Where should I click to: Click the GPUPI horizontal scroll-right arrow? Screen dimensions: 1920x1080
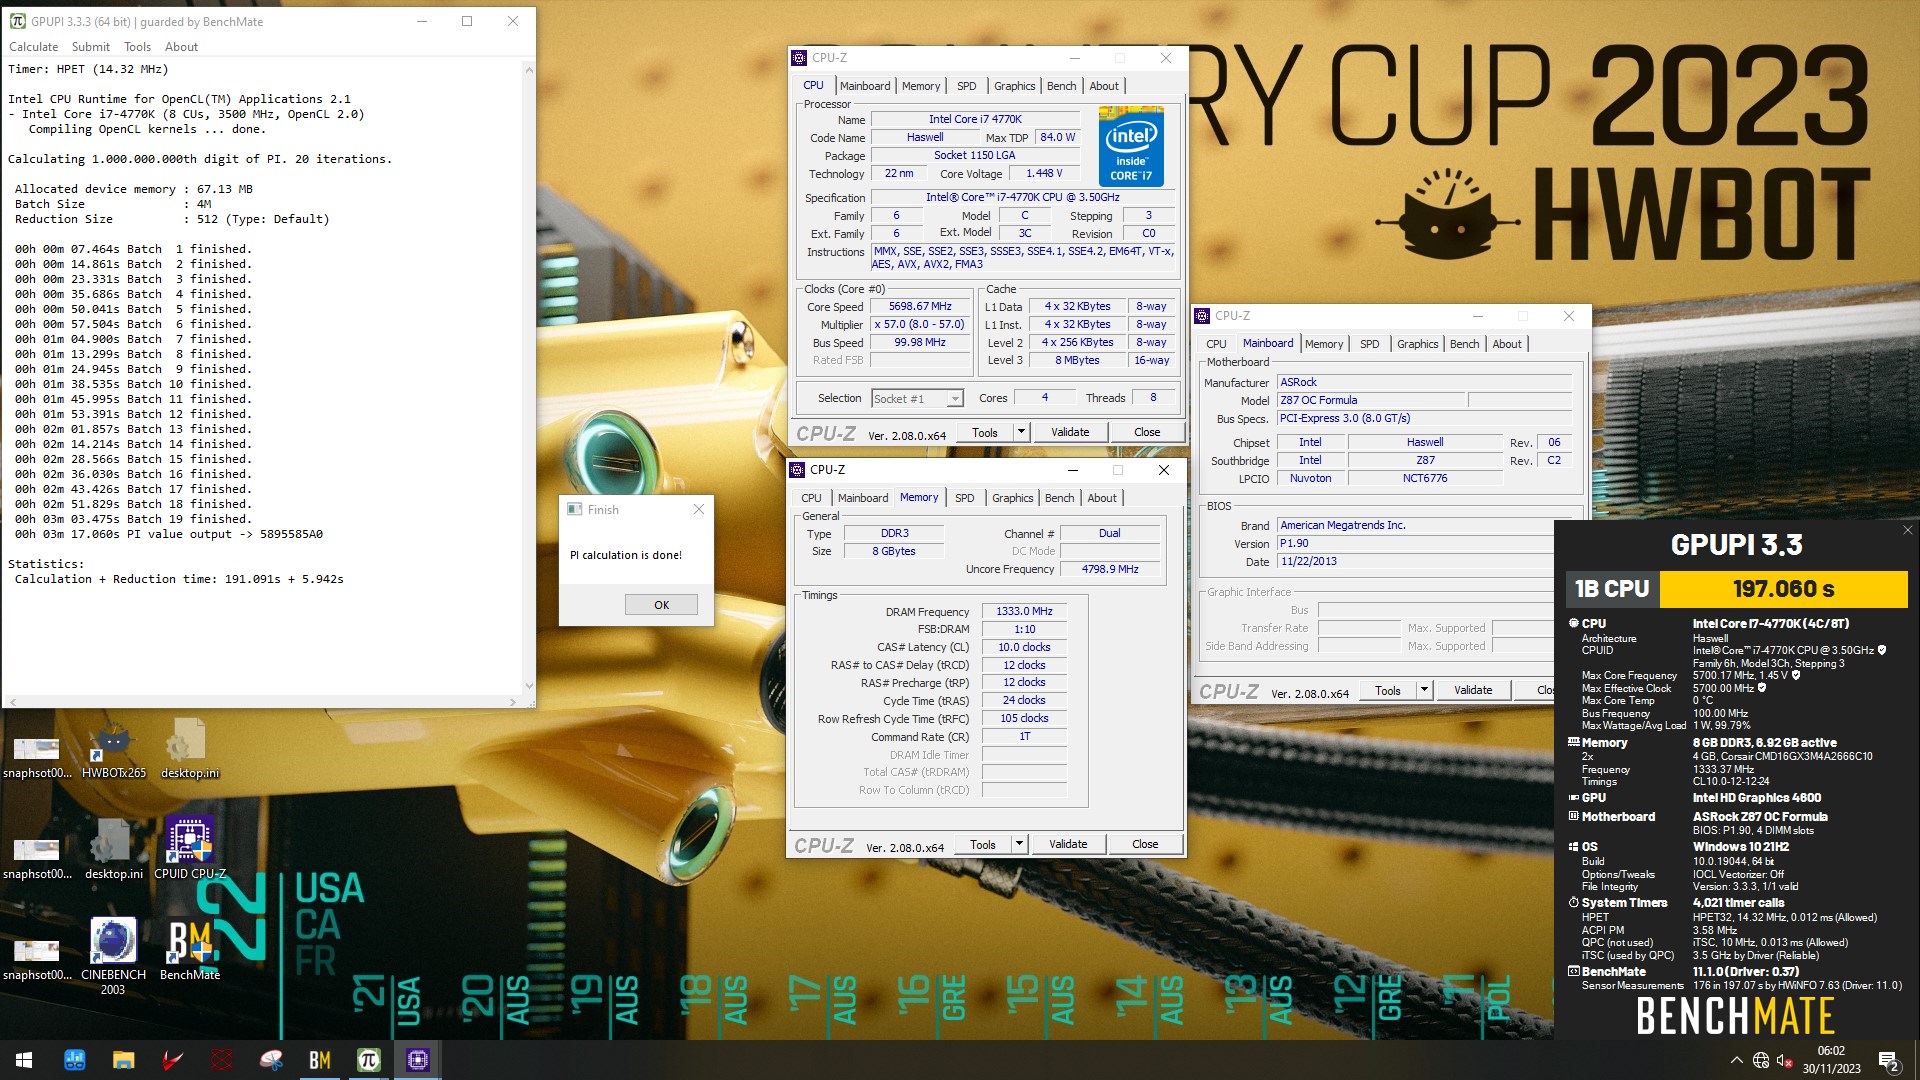(513, 702)
